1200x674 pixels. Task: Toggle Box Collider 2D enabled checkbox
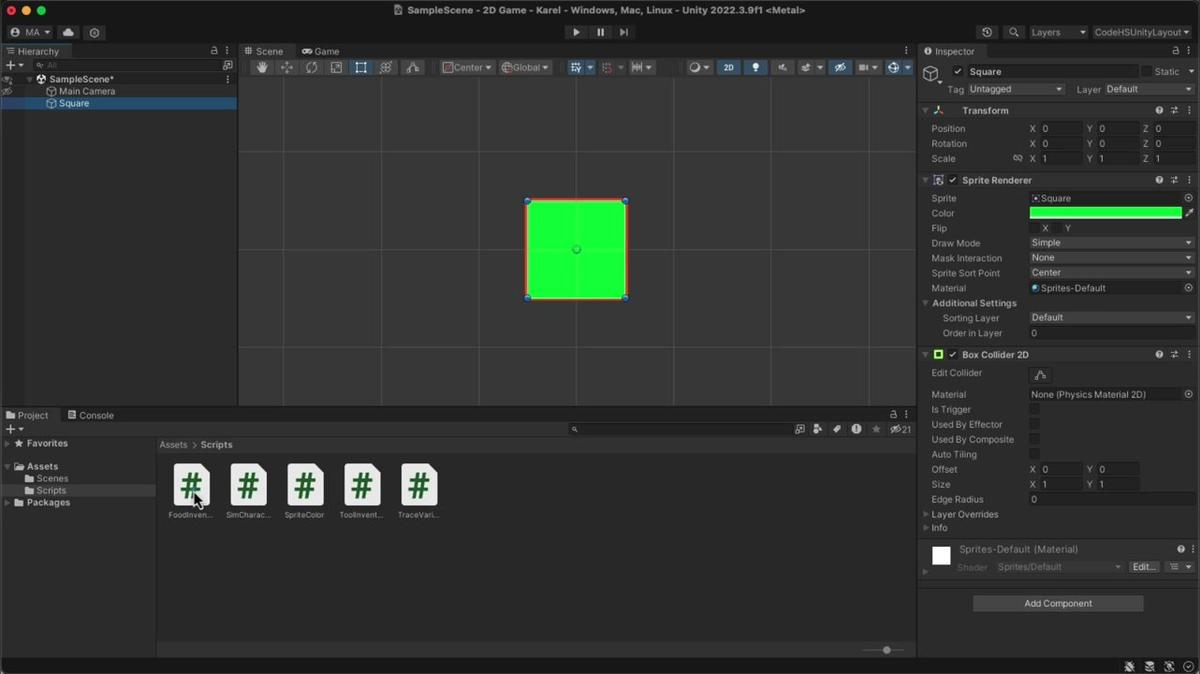(952, 354)
